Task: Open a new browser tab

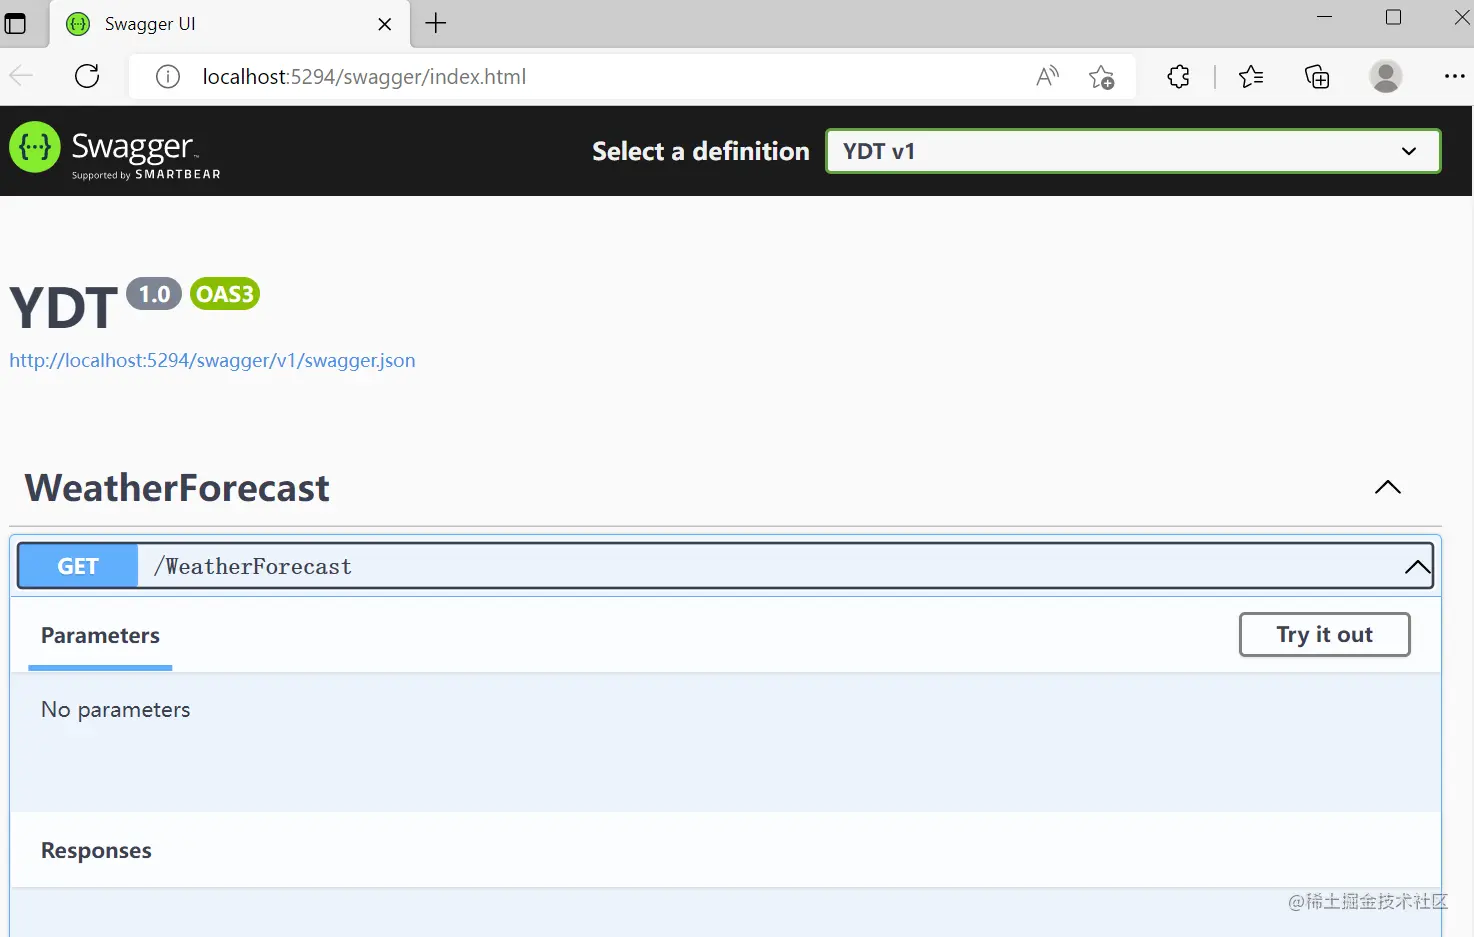Action: pyautogui.click(x=436, y=23)
